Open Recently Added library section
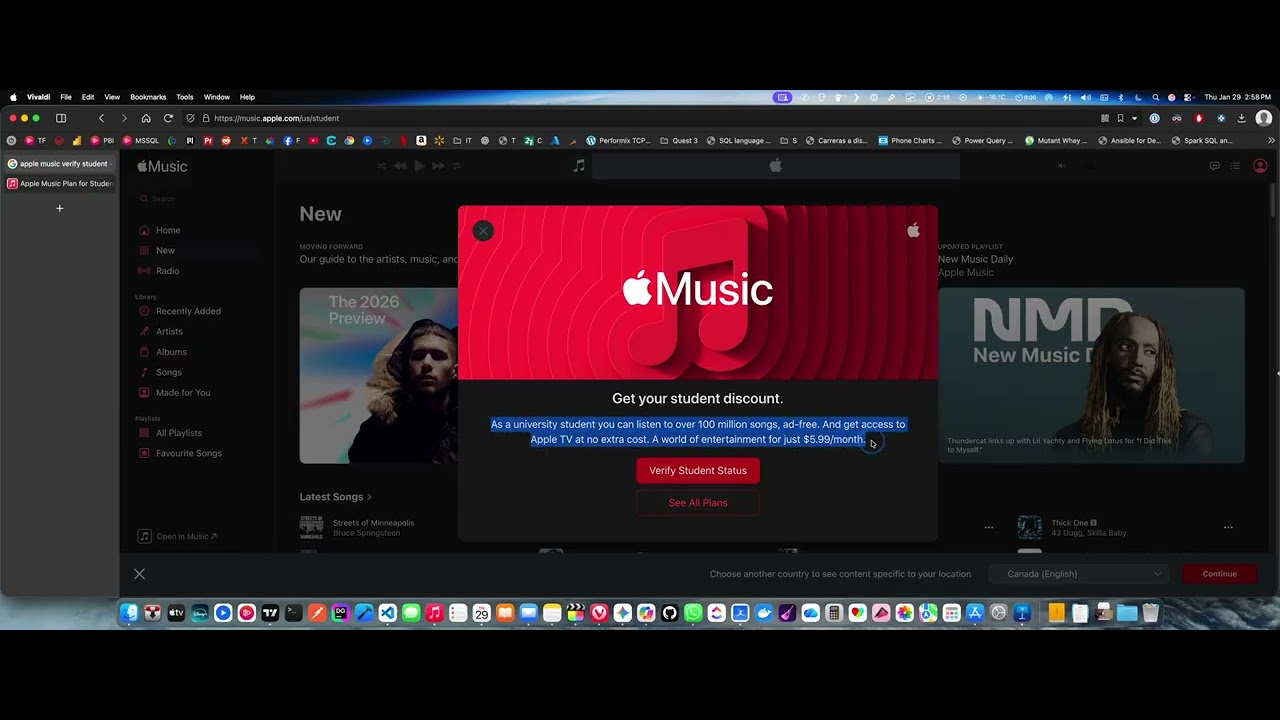 (180, 311)
